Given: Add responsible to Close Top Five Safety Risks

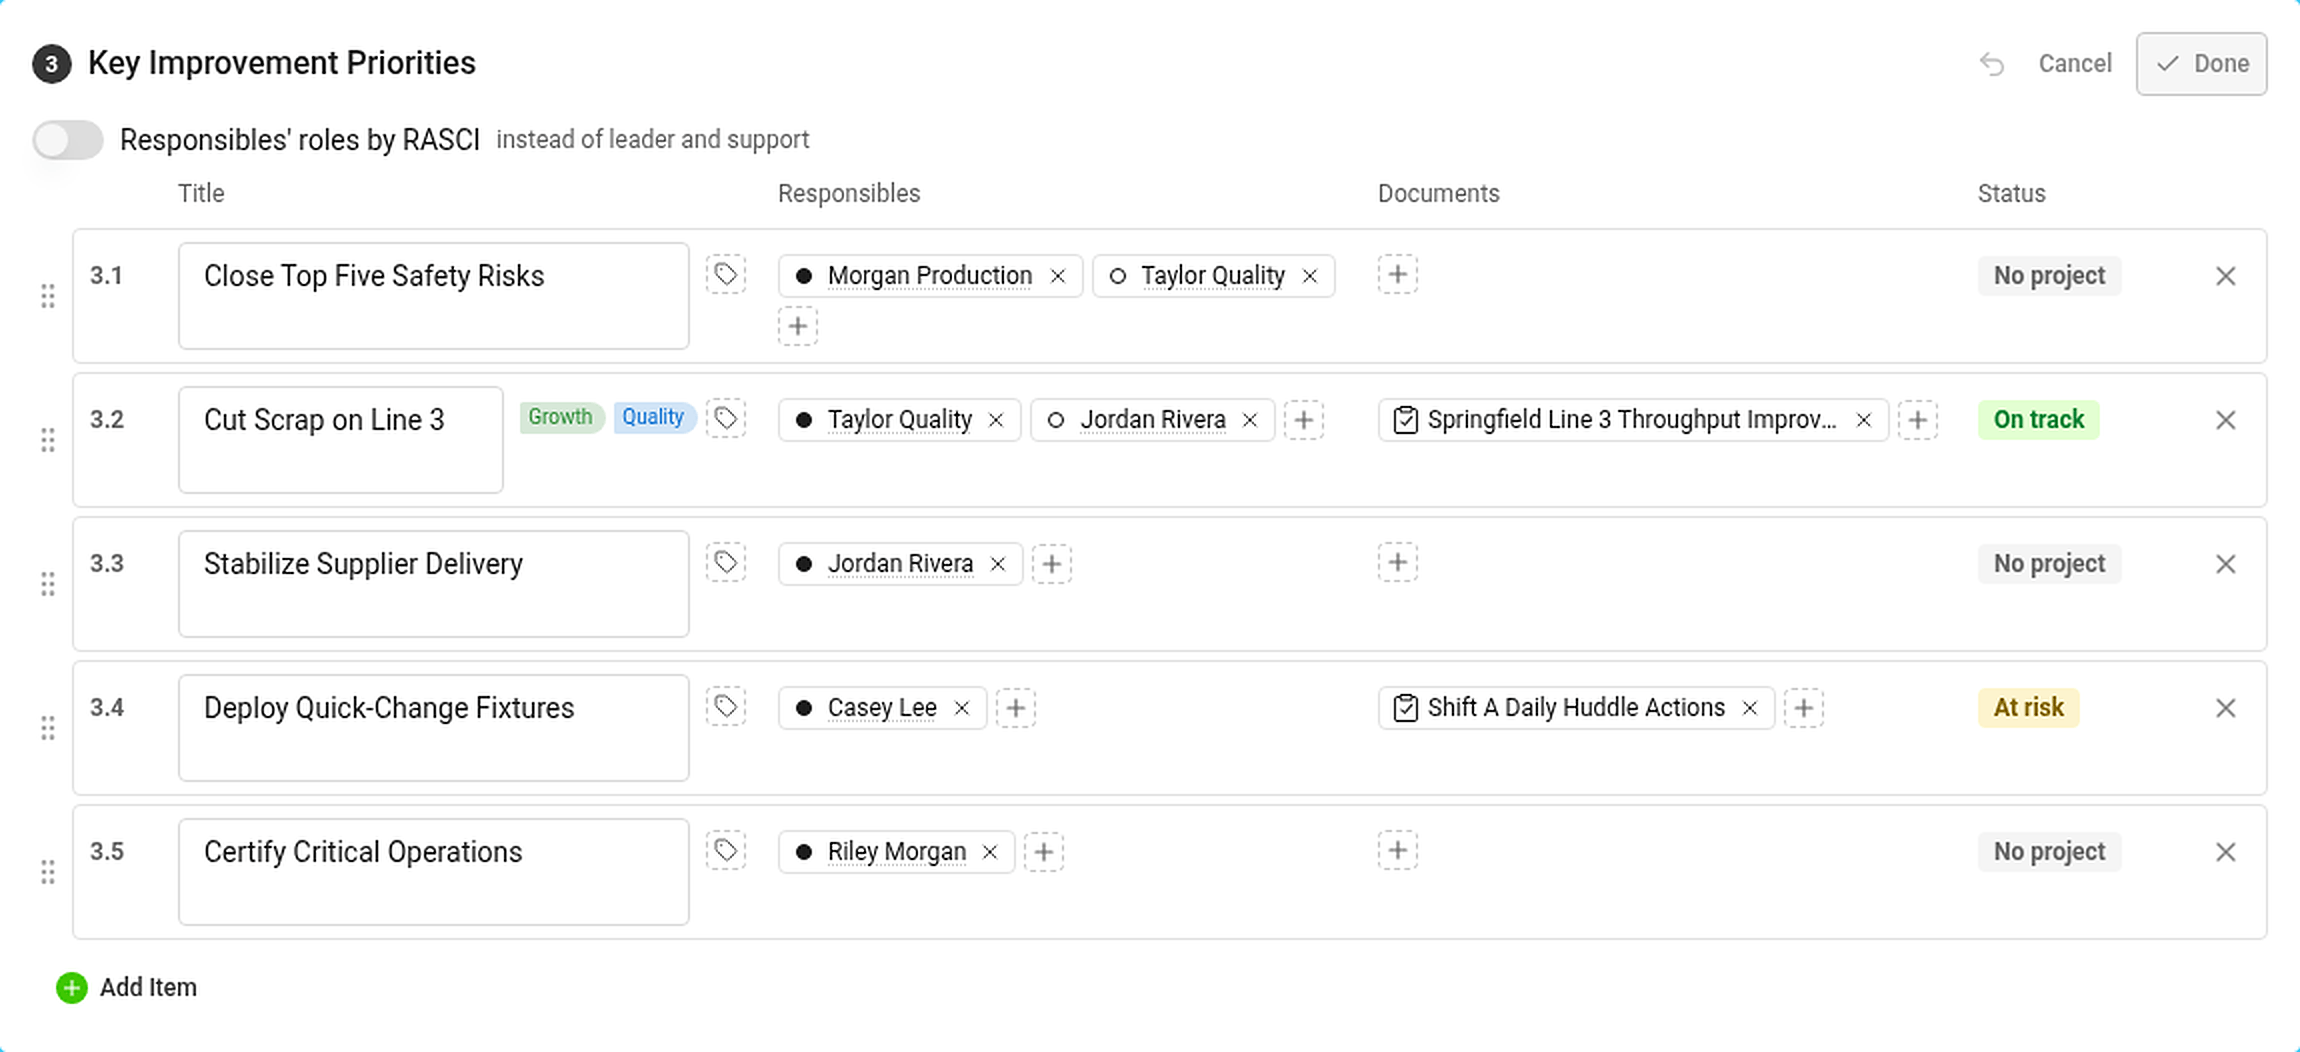Looking at the screenshot, I should (x=798, y=326).
